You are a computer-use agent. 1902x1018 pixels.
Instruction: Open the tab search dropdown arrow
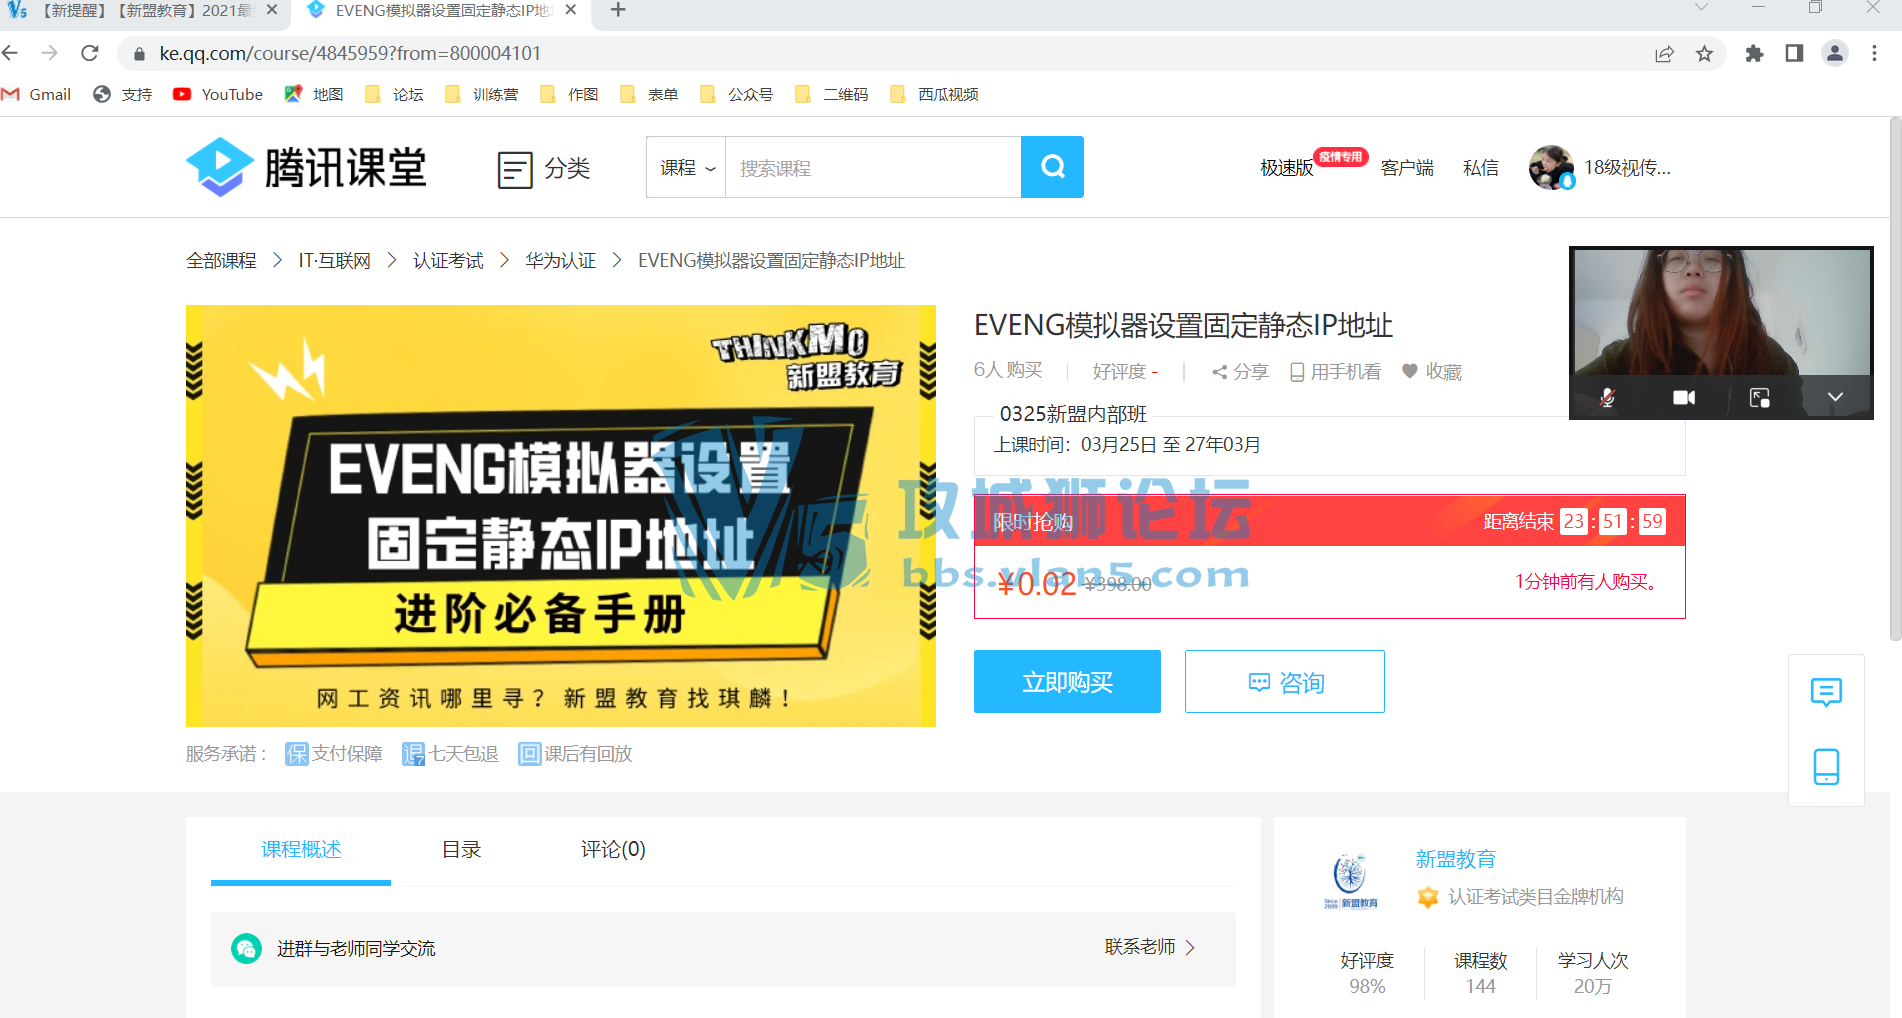tap(1701, 7)
